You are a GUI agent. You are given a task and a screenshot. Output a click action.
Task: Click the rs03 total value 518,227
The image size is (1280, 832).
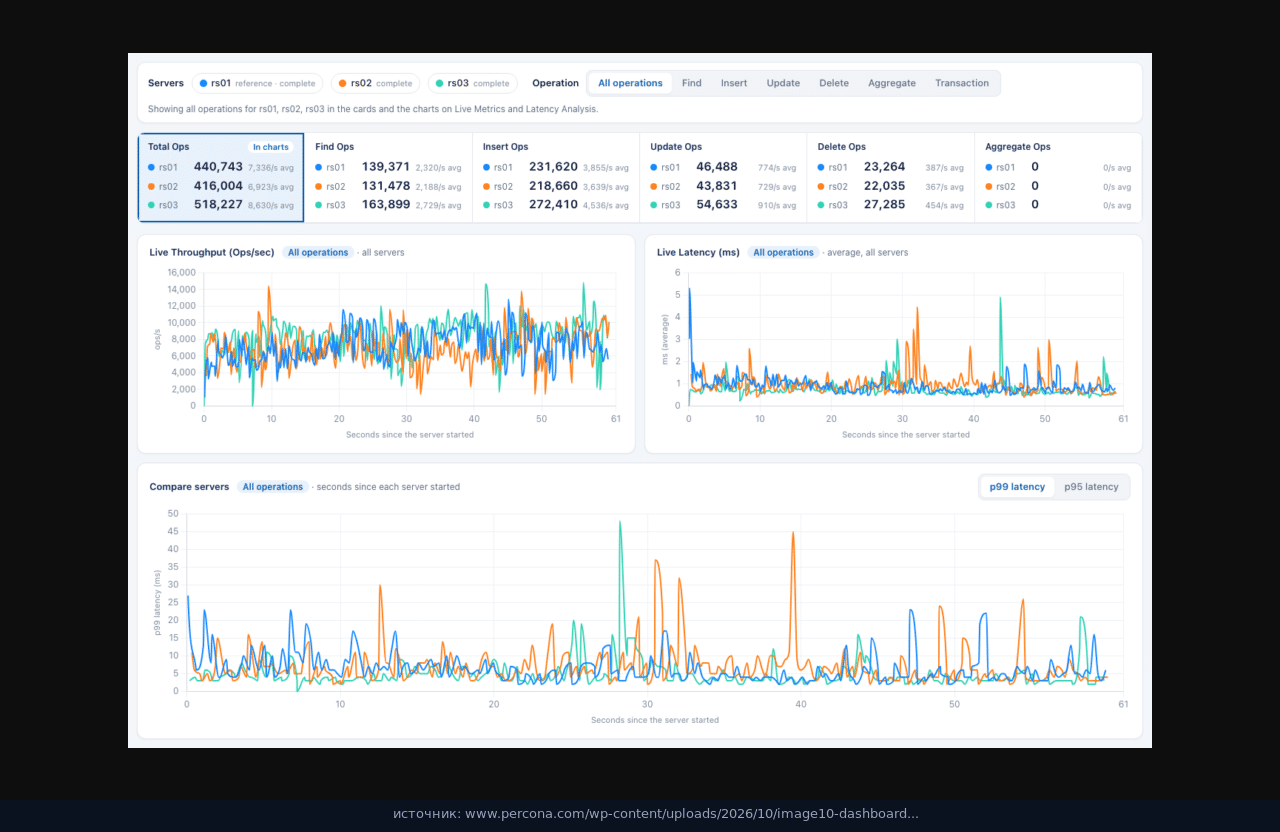(218, 205)
